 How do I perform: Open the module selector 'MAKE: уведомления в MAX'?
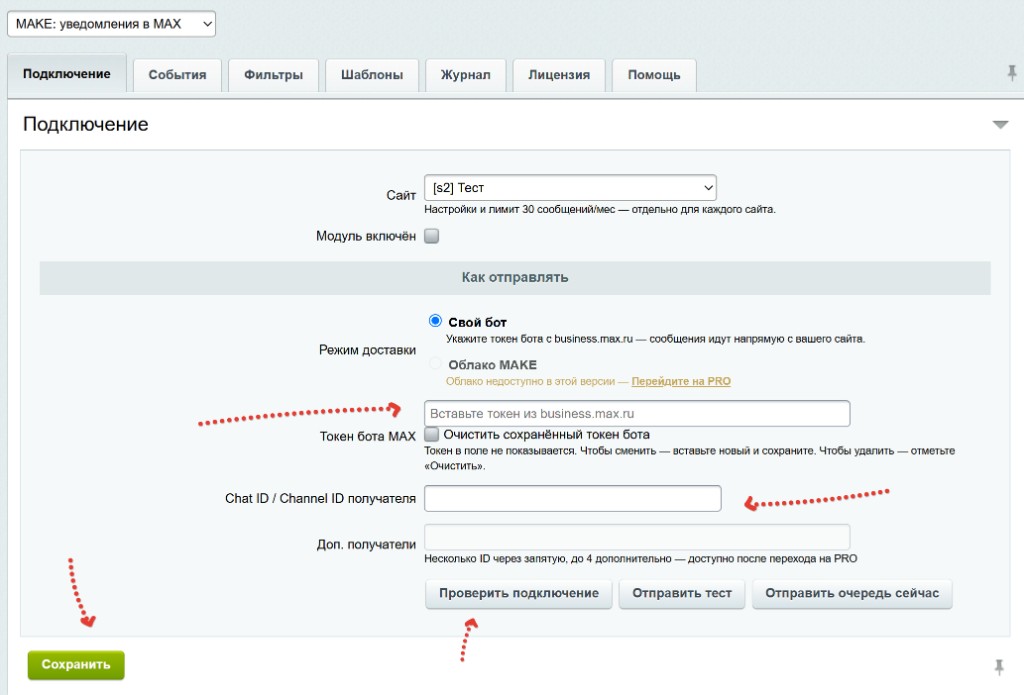pyautogui.click(x=111, y=24)
